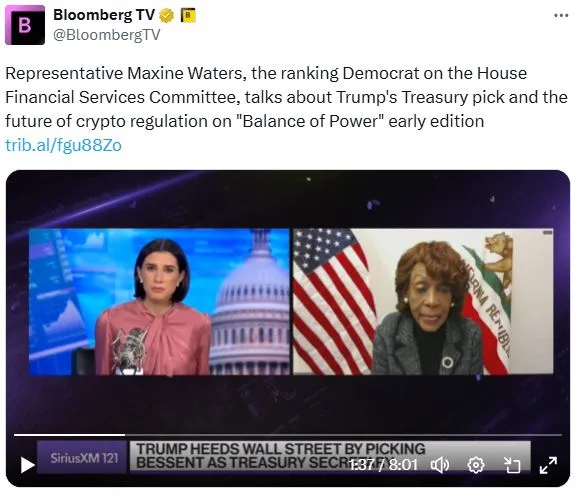Click the gold verified checkmark badge
This screenshot has height=496, width=578.
click(167, 16)
